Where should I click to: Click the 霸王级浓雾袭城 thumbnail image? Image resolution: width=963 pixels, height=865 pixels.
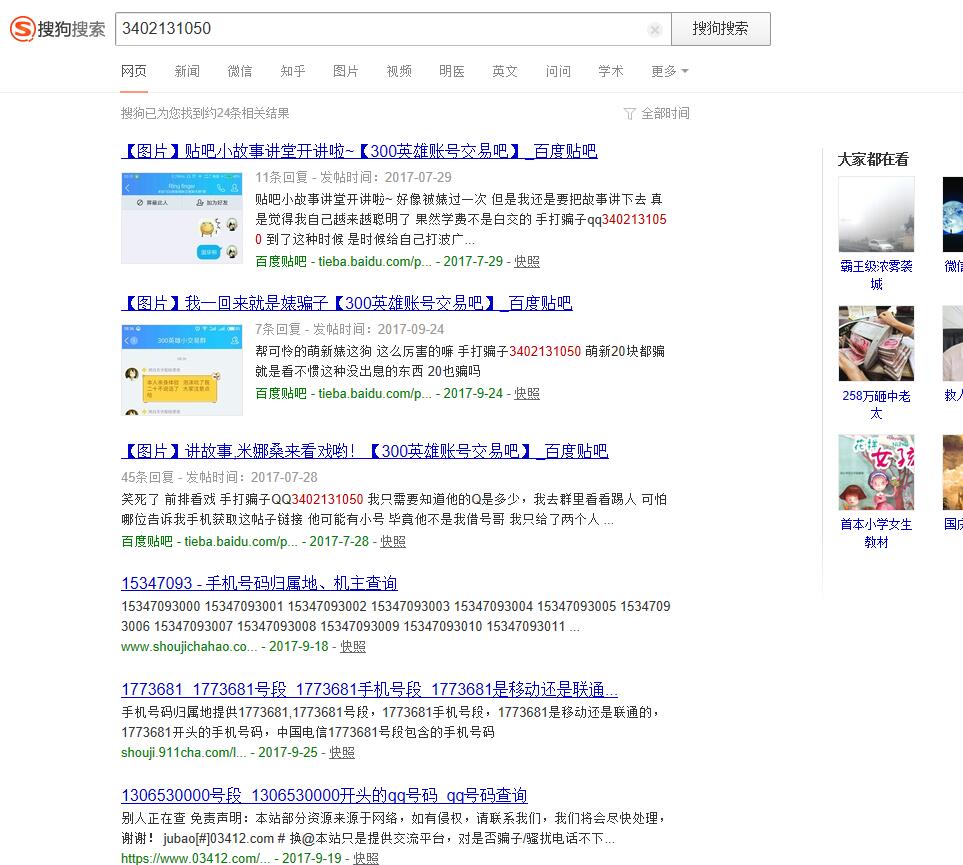876,214
